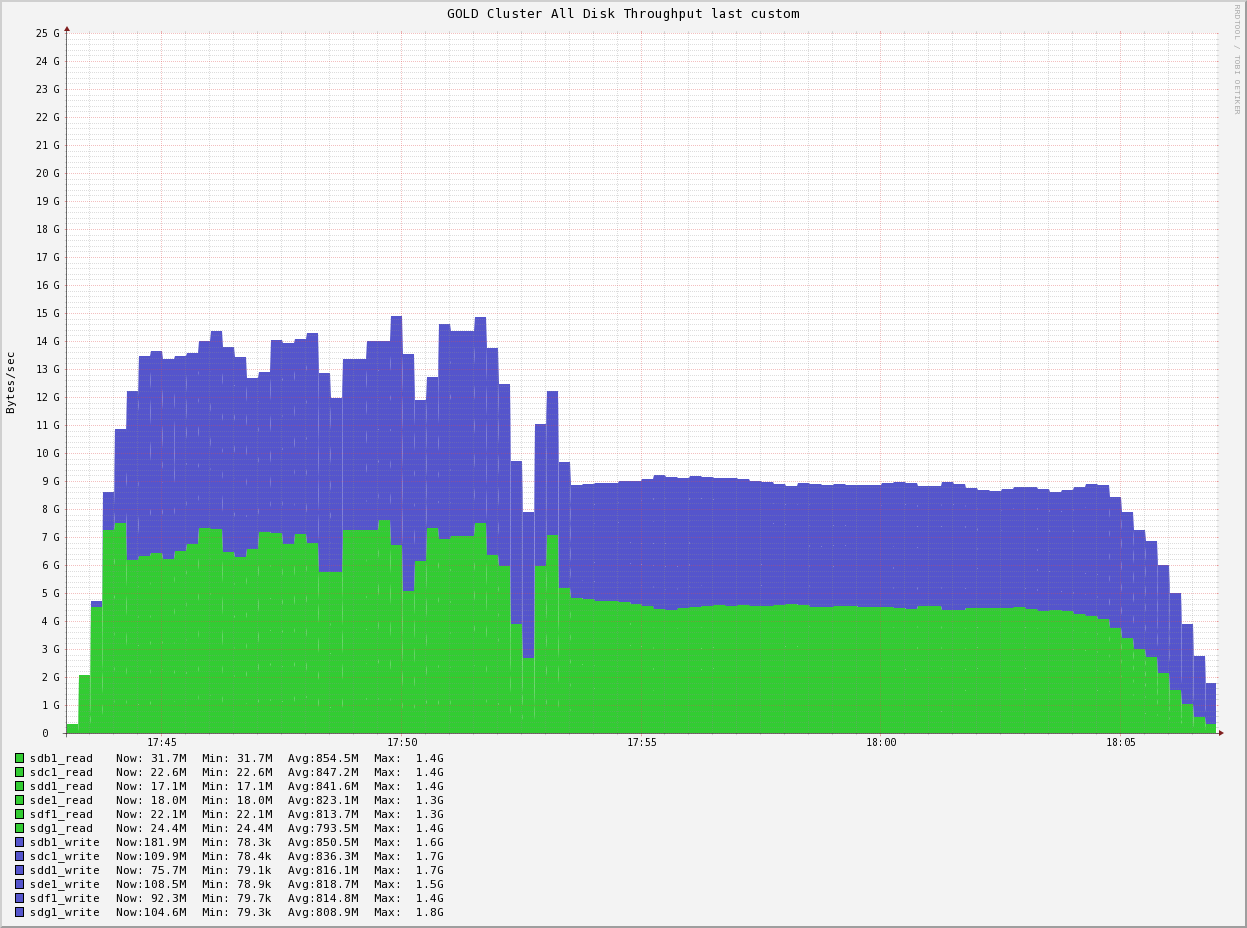Click the green sdc1_read legend swatch
This screenshot has height=928, width=1247.
coord(19,772)
